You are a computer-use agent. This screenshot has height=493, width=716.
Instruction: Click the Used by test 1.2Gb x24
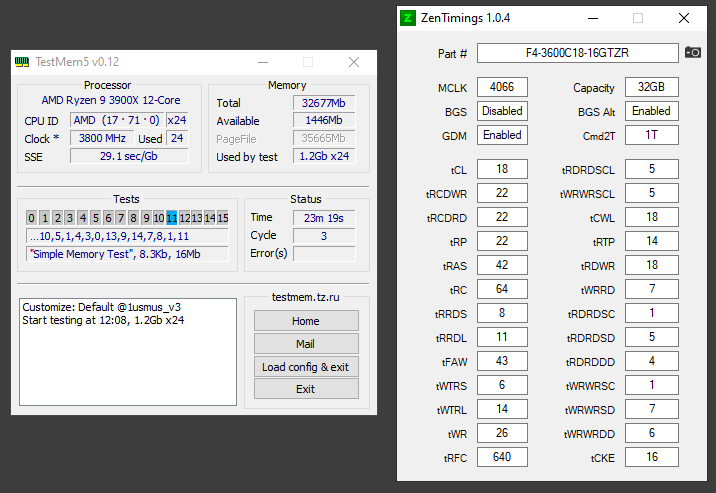pos(324,156)
